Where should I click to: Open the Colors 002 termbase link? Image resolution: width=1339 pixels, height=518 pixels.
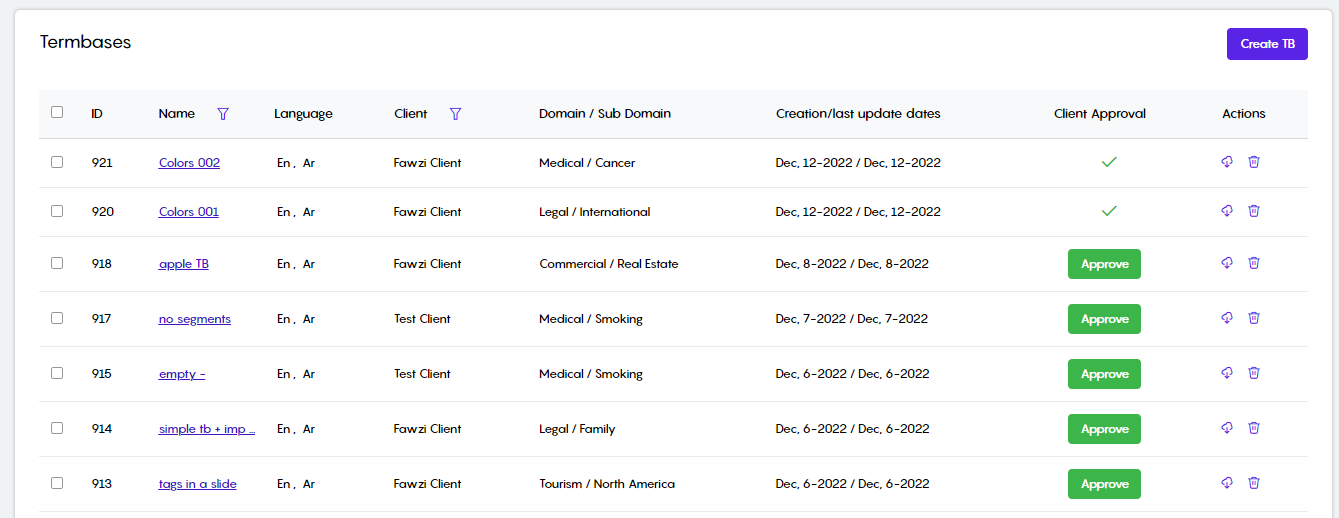click(189, 163)
